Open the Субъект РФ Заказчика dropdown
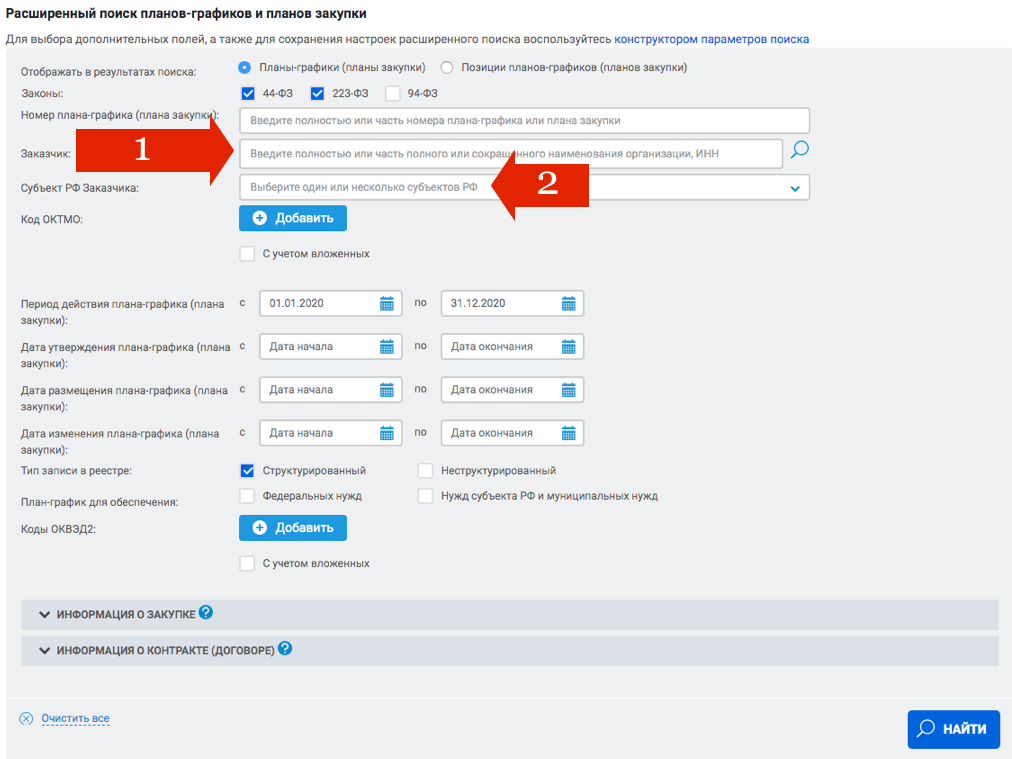Image resolution: width=1012 pixels, height=759 pixels. coord(795,188)
